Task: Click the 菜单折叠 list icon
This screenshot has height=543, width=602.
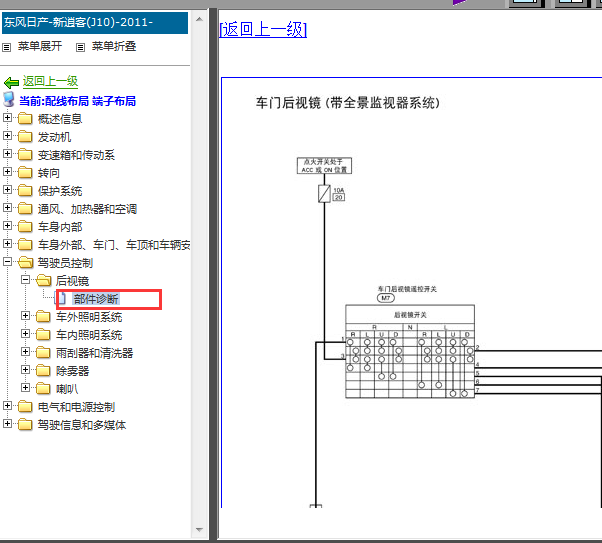Action: pyautogui.click(x=80, y=48)
